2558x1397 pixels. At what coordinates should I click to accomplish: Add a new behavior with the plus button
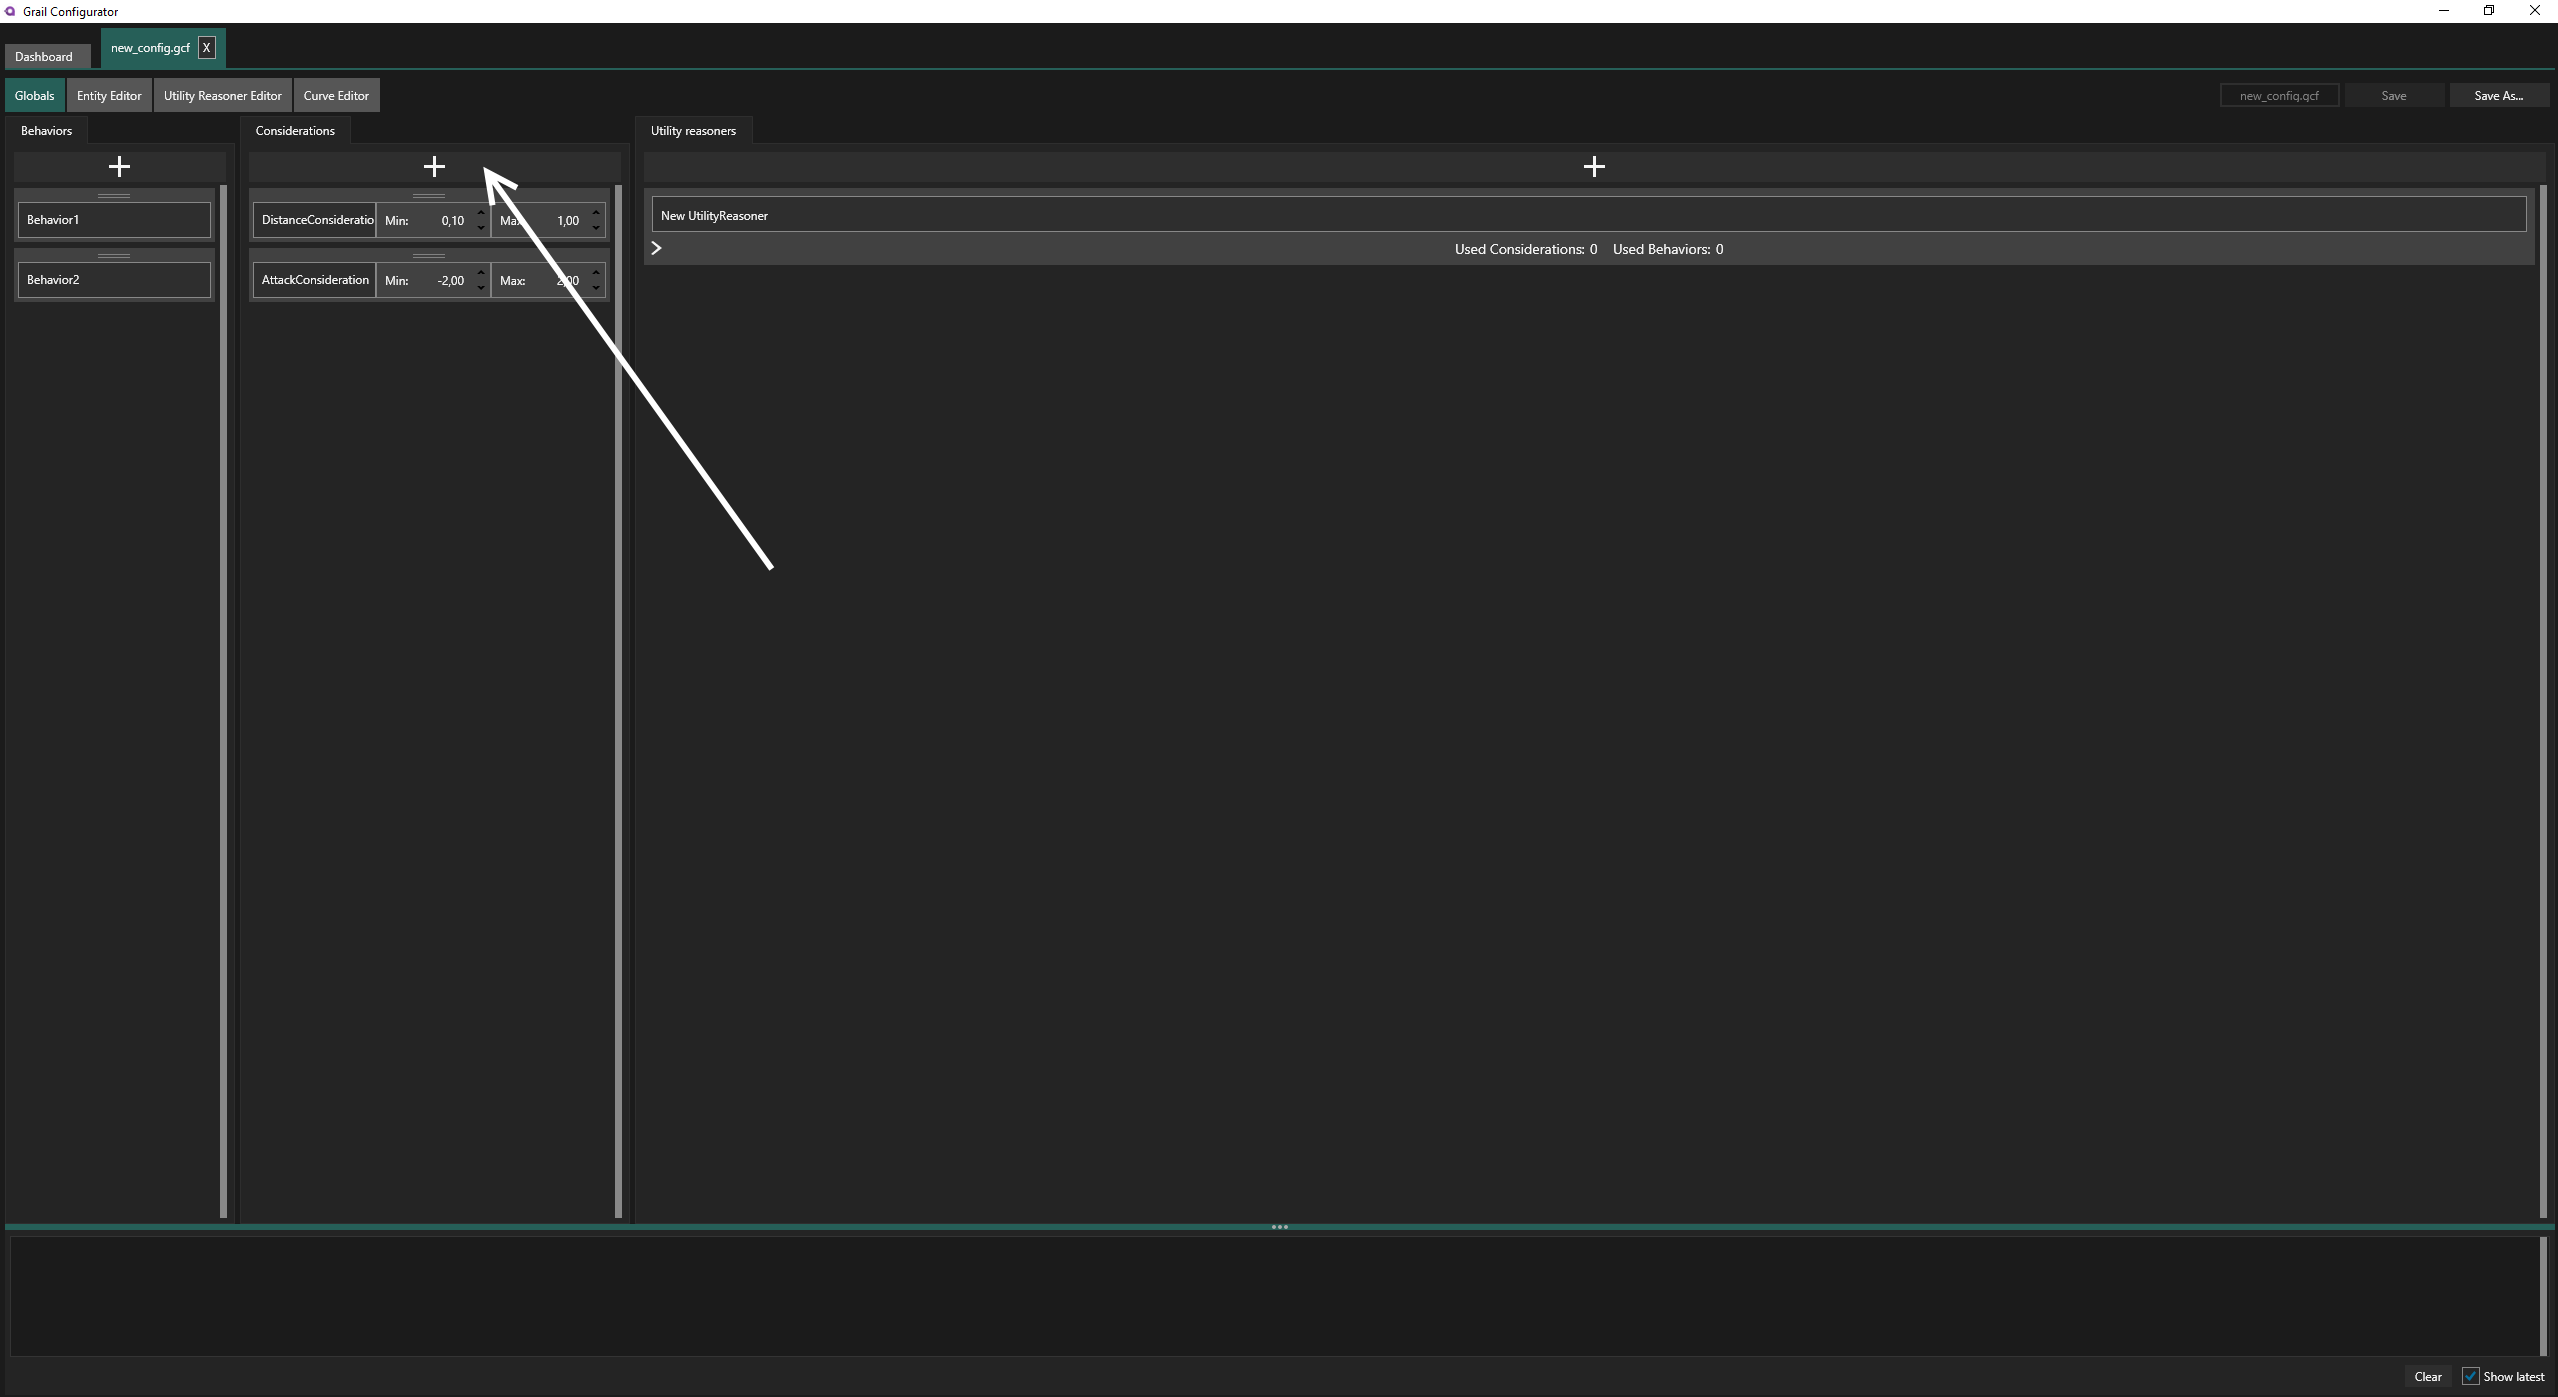pos(119,166)
